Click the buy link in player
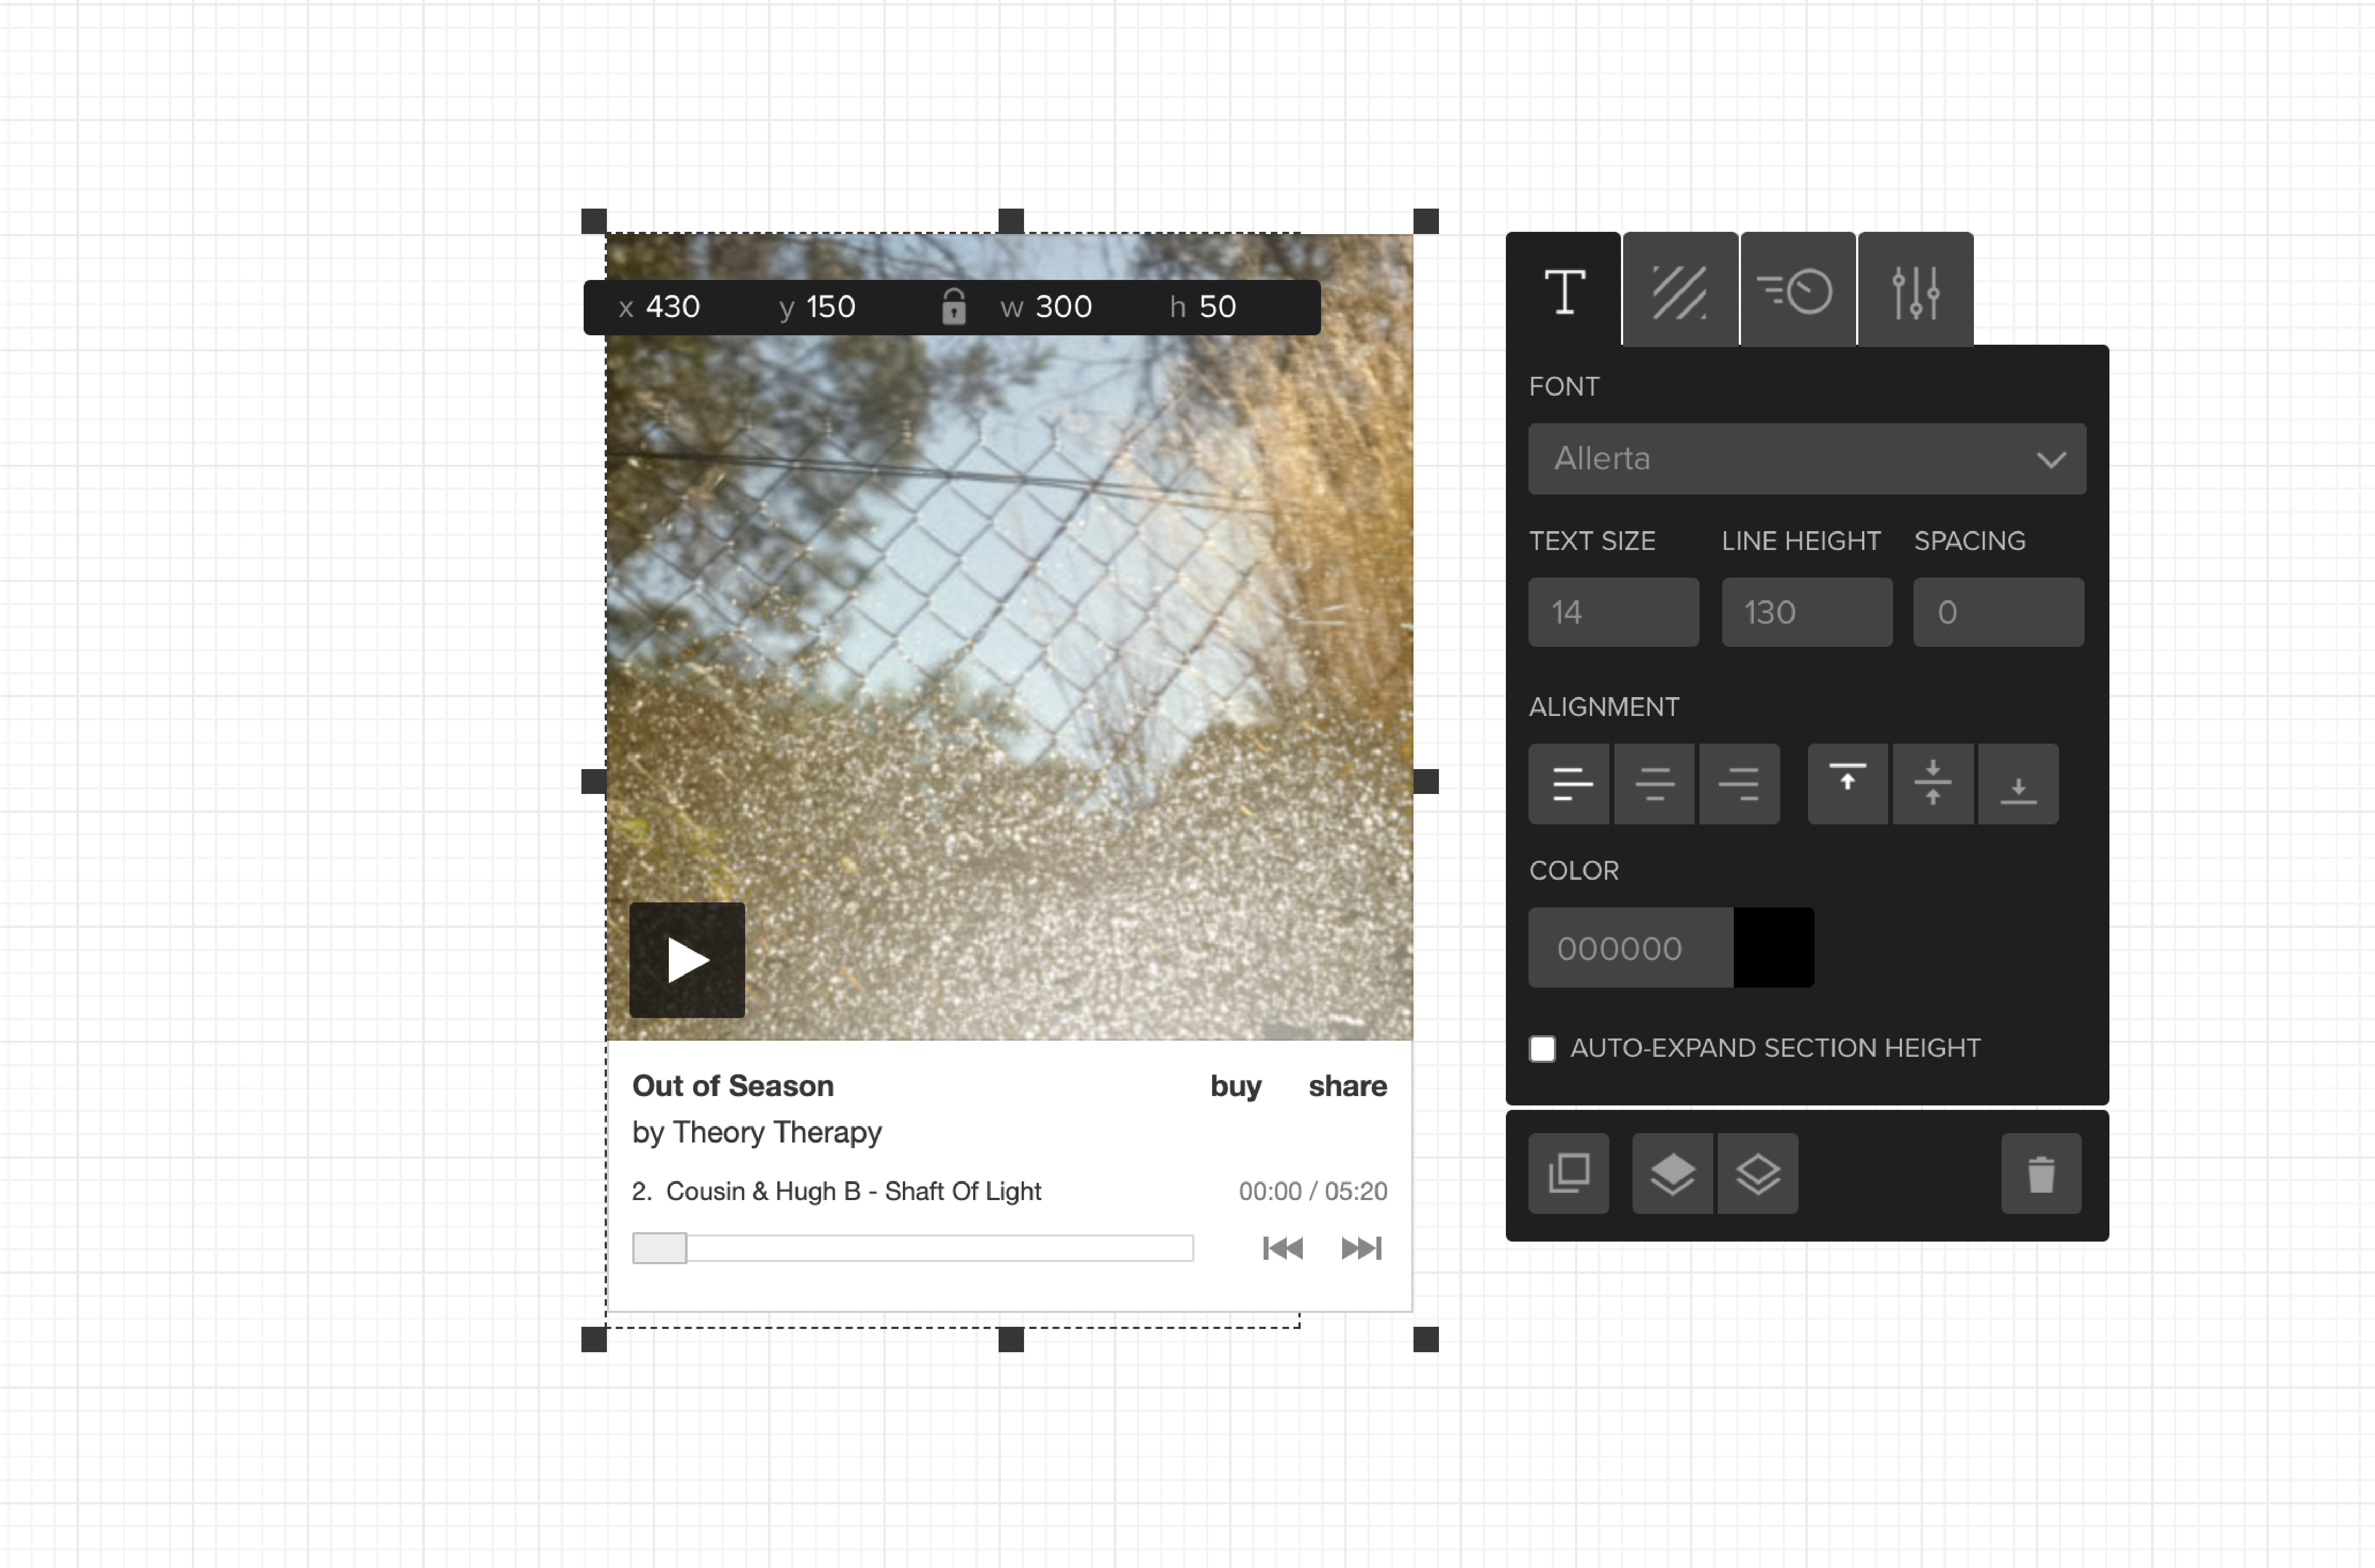2375x1568 pixels. (x=1235, y=1086)
